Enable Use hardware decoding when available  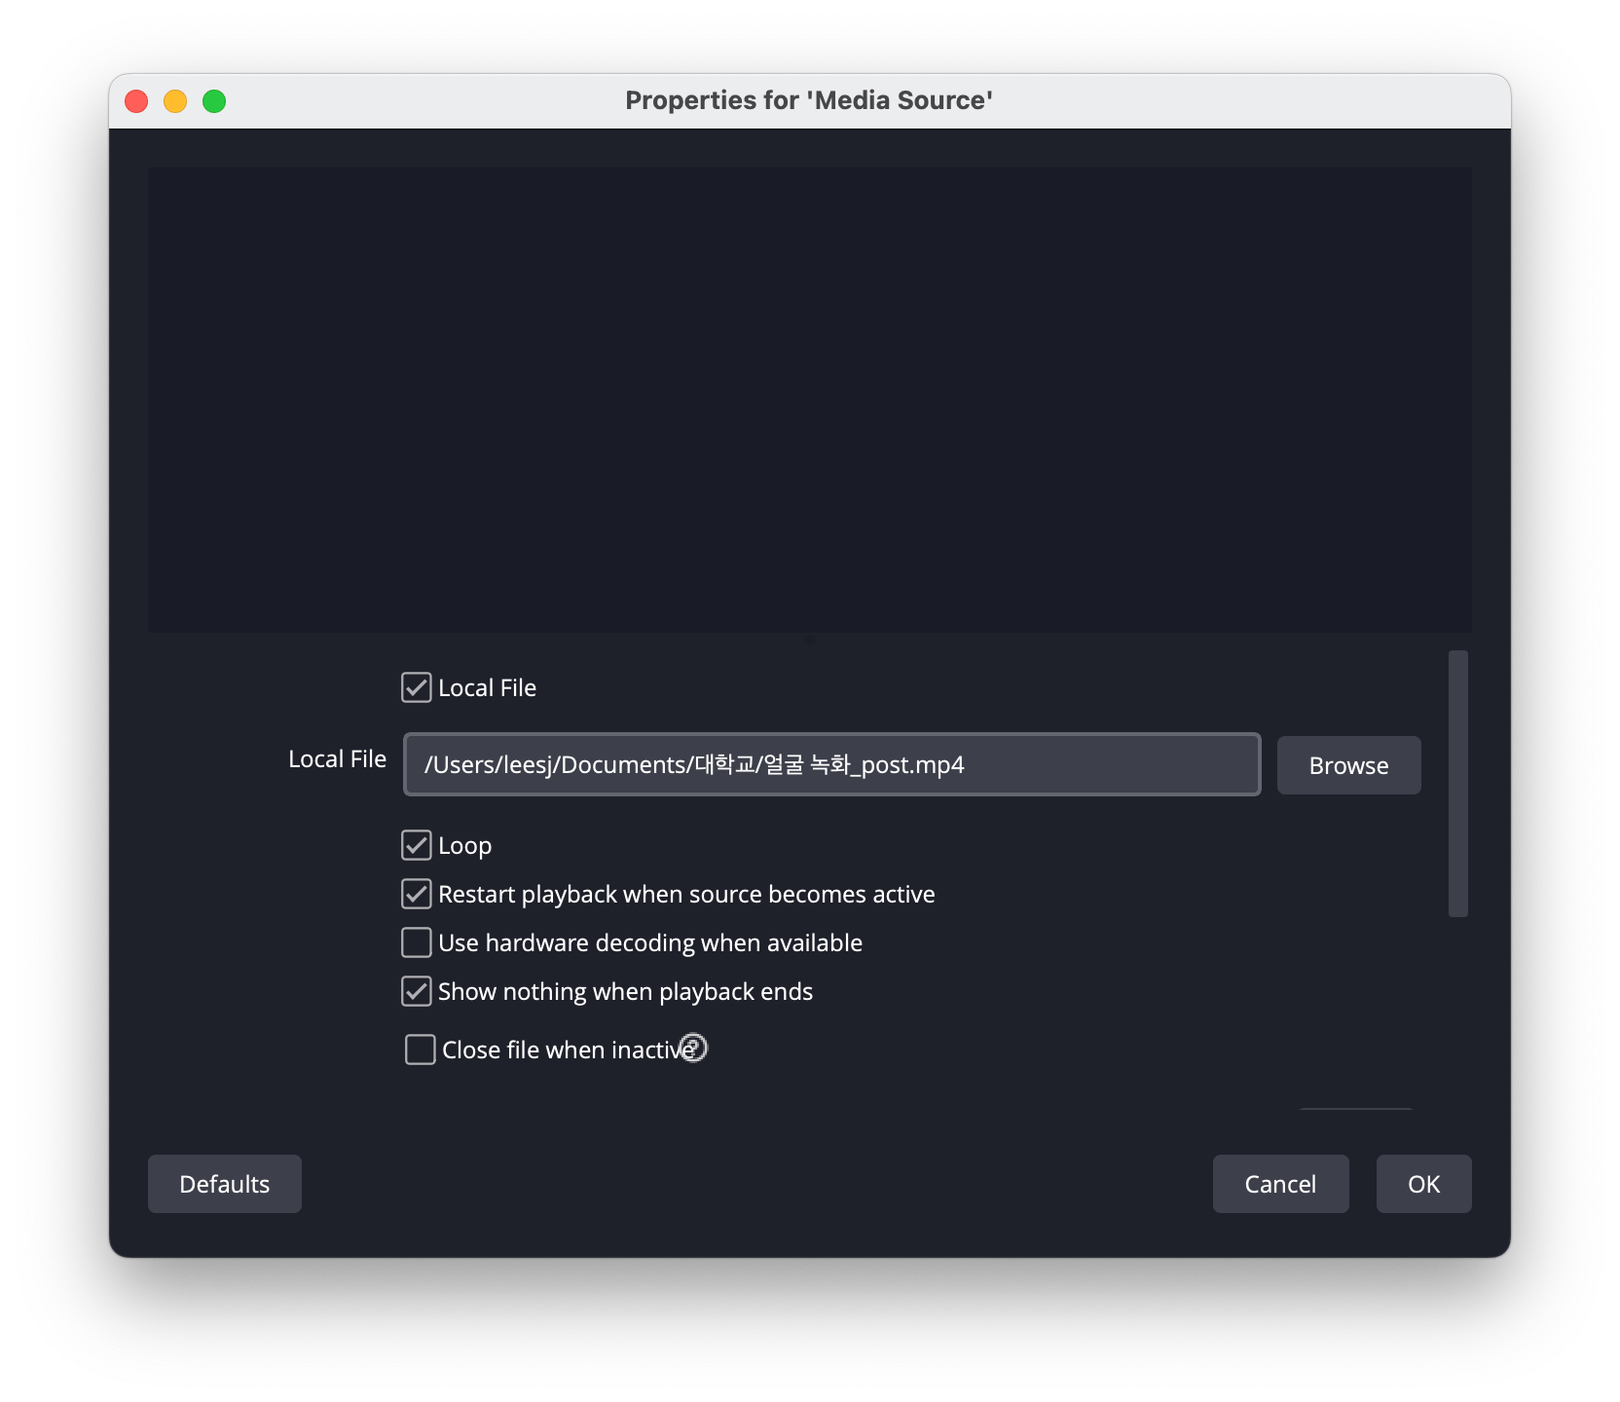(416, 943)
